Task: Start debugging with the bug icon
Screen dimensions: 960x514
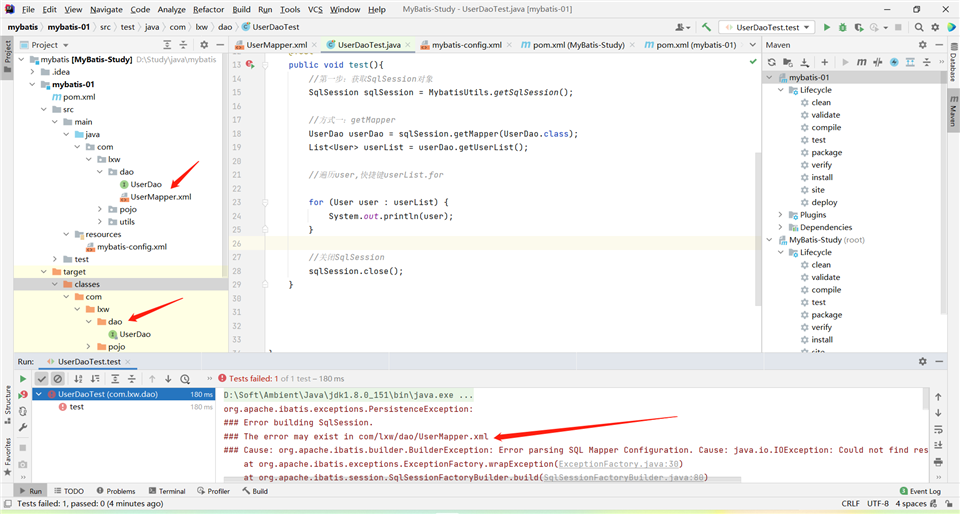Action: tap(843, 27)
